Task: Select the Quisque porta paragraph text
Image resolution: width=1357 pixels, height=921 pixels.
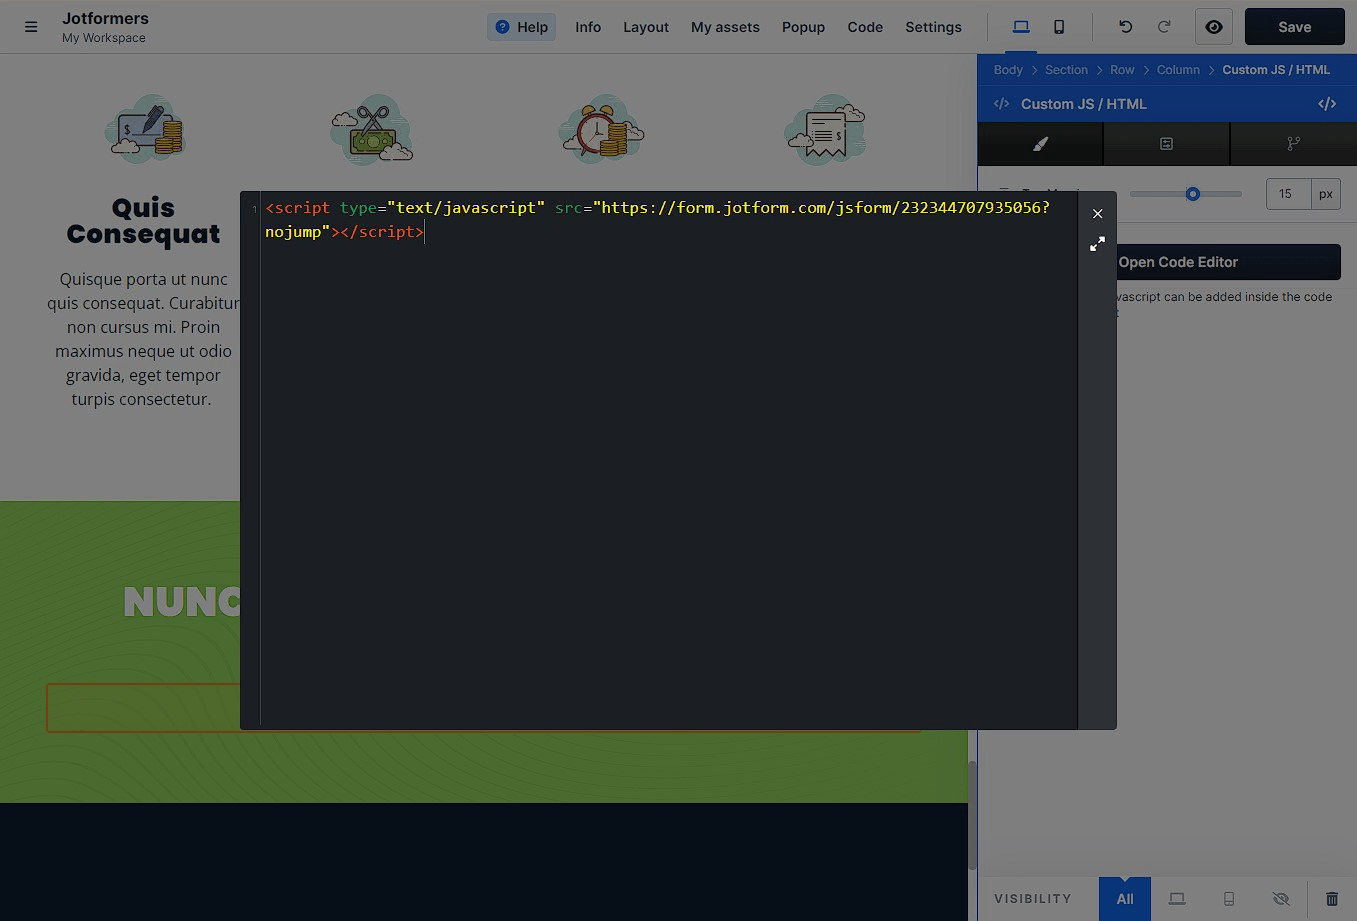Action: (x=143, y=339)
